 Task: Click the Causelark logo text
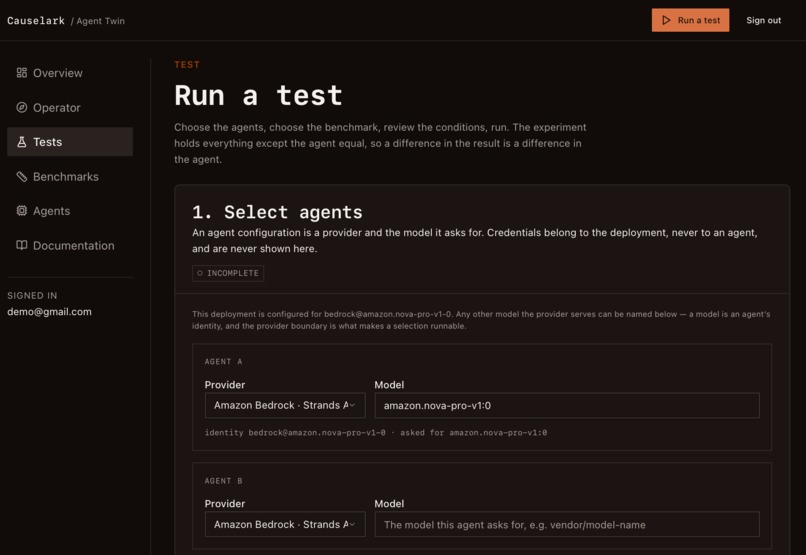36,21
